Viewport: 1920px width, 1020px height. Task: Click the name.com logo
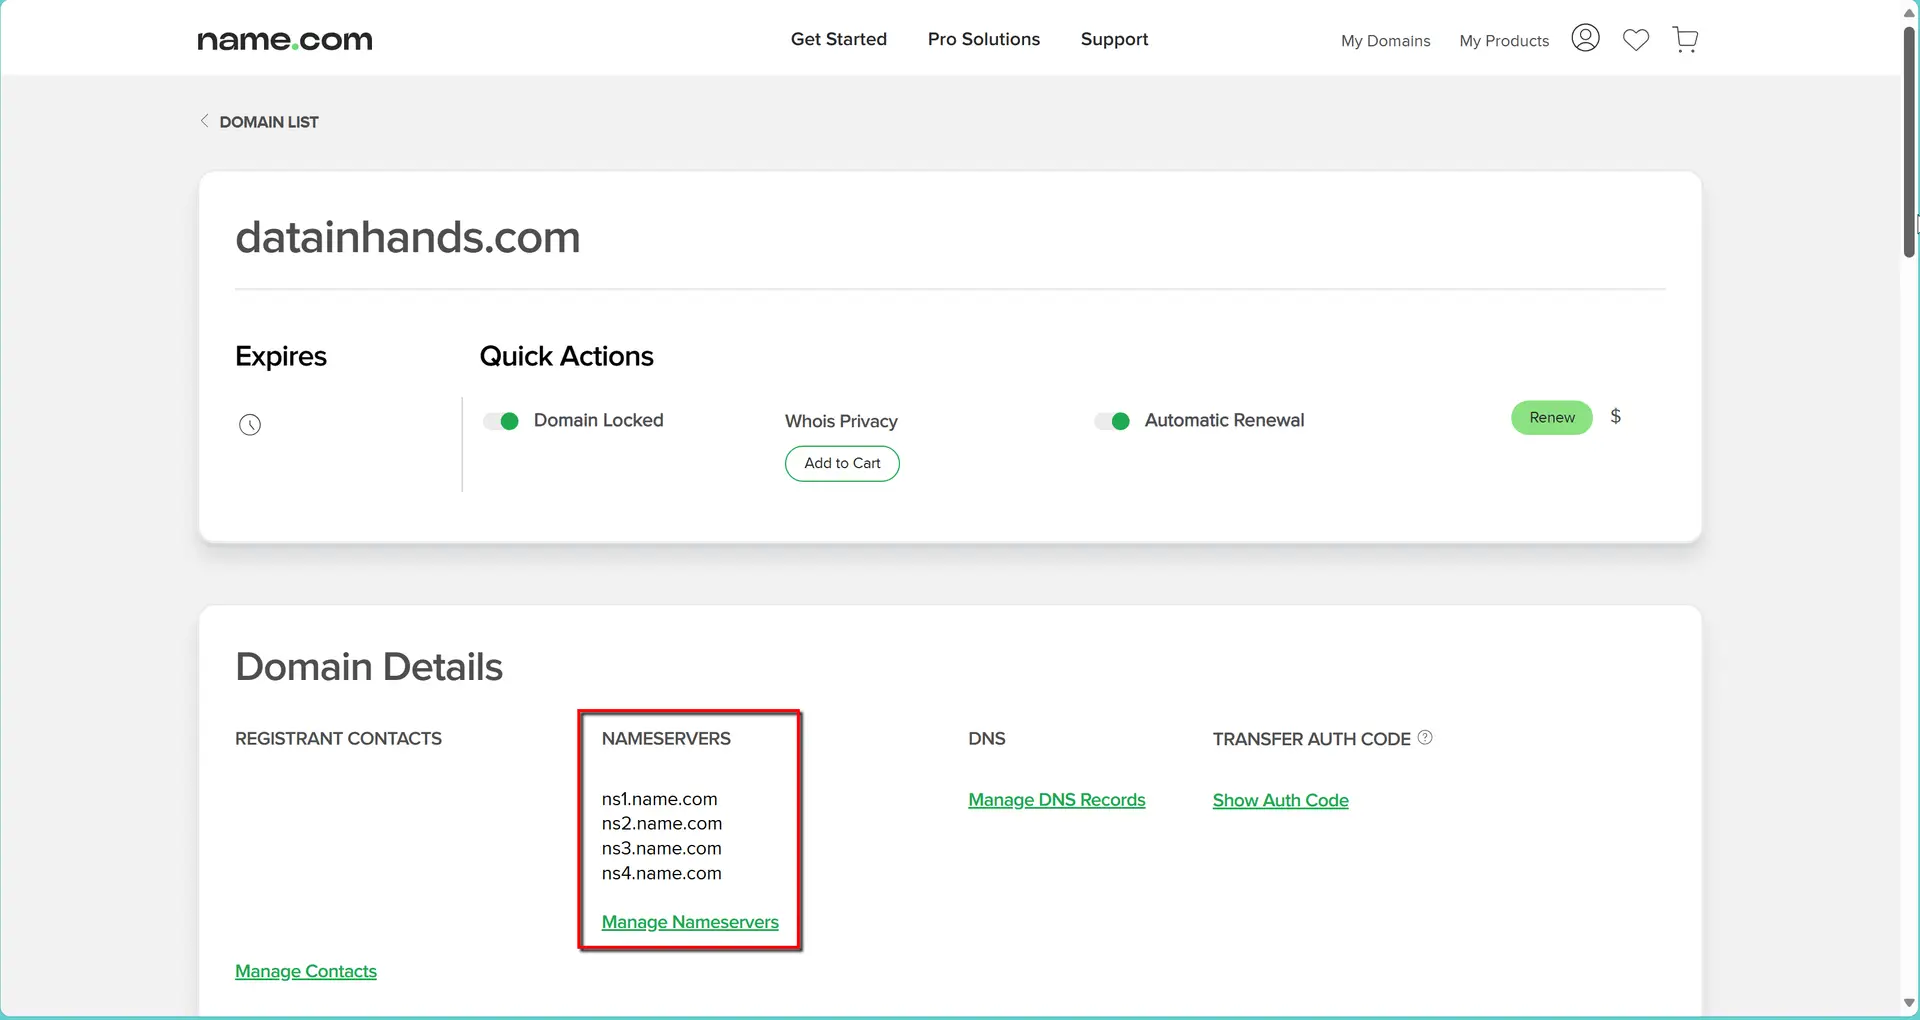click(283, 39)
